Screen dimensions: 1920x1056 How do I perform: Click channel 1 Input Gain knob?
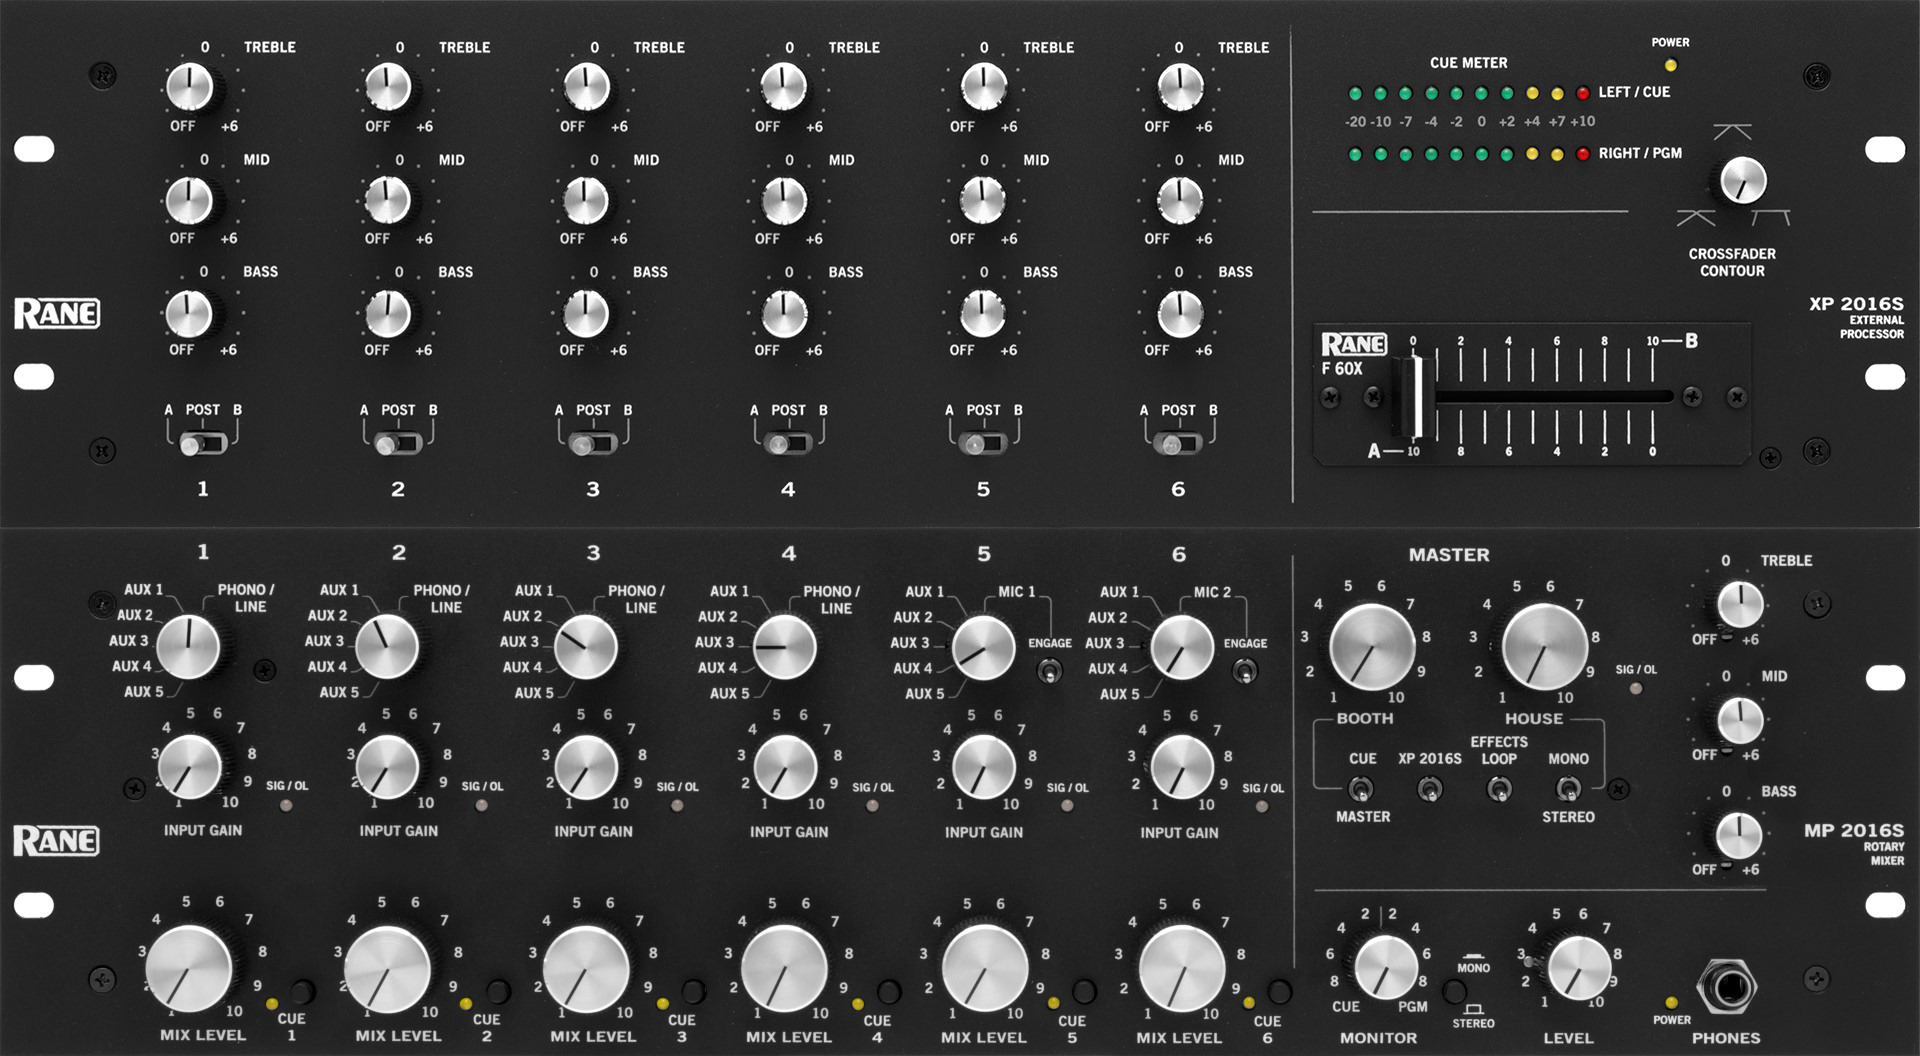point(190,767)
